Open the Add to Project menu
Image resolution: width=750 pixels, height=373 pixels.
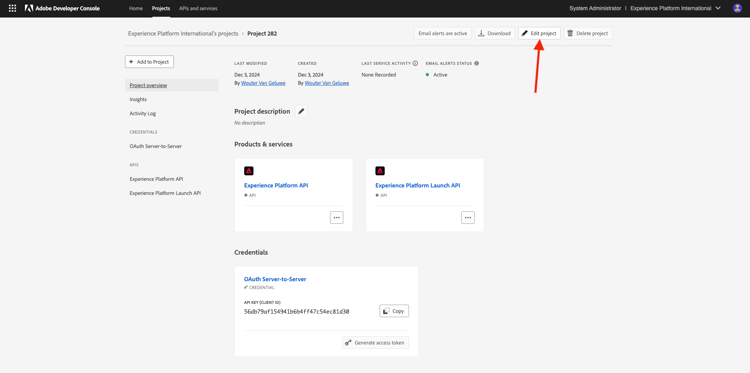(x=149, y=62)
